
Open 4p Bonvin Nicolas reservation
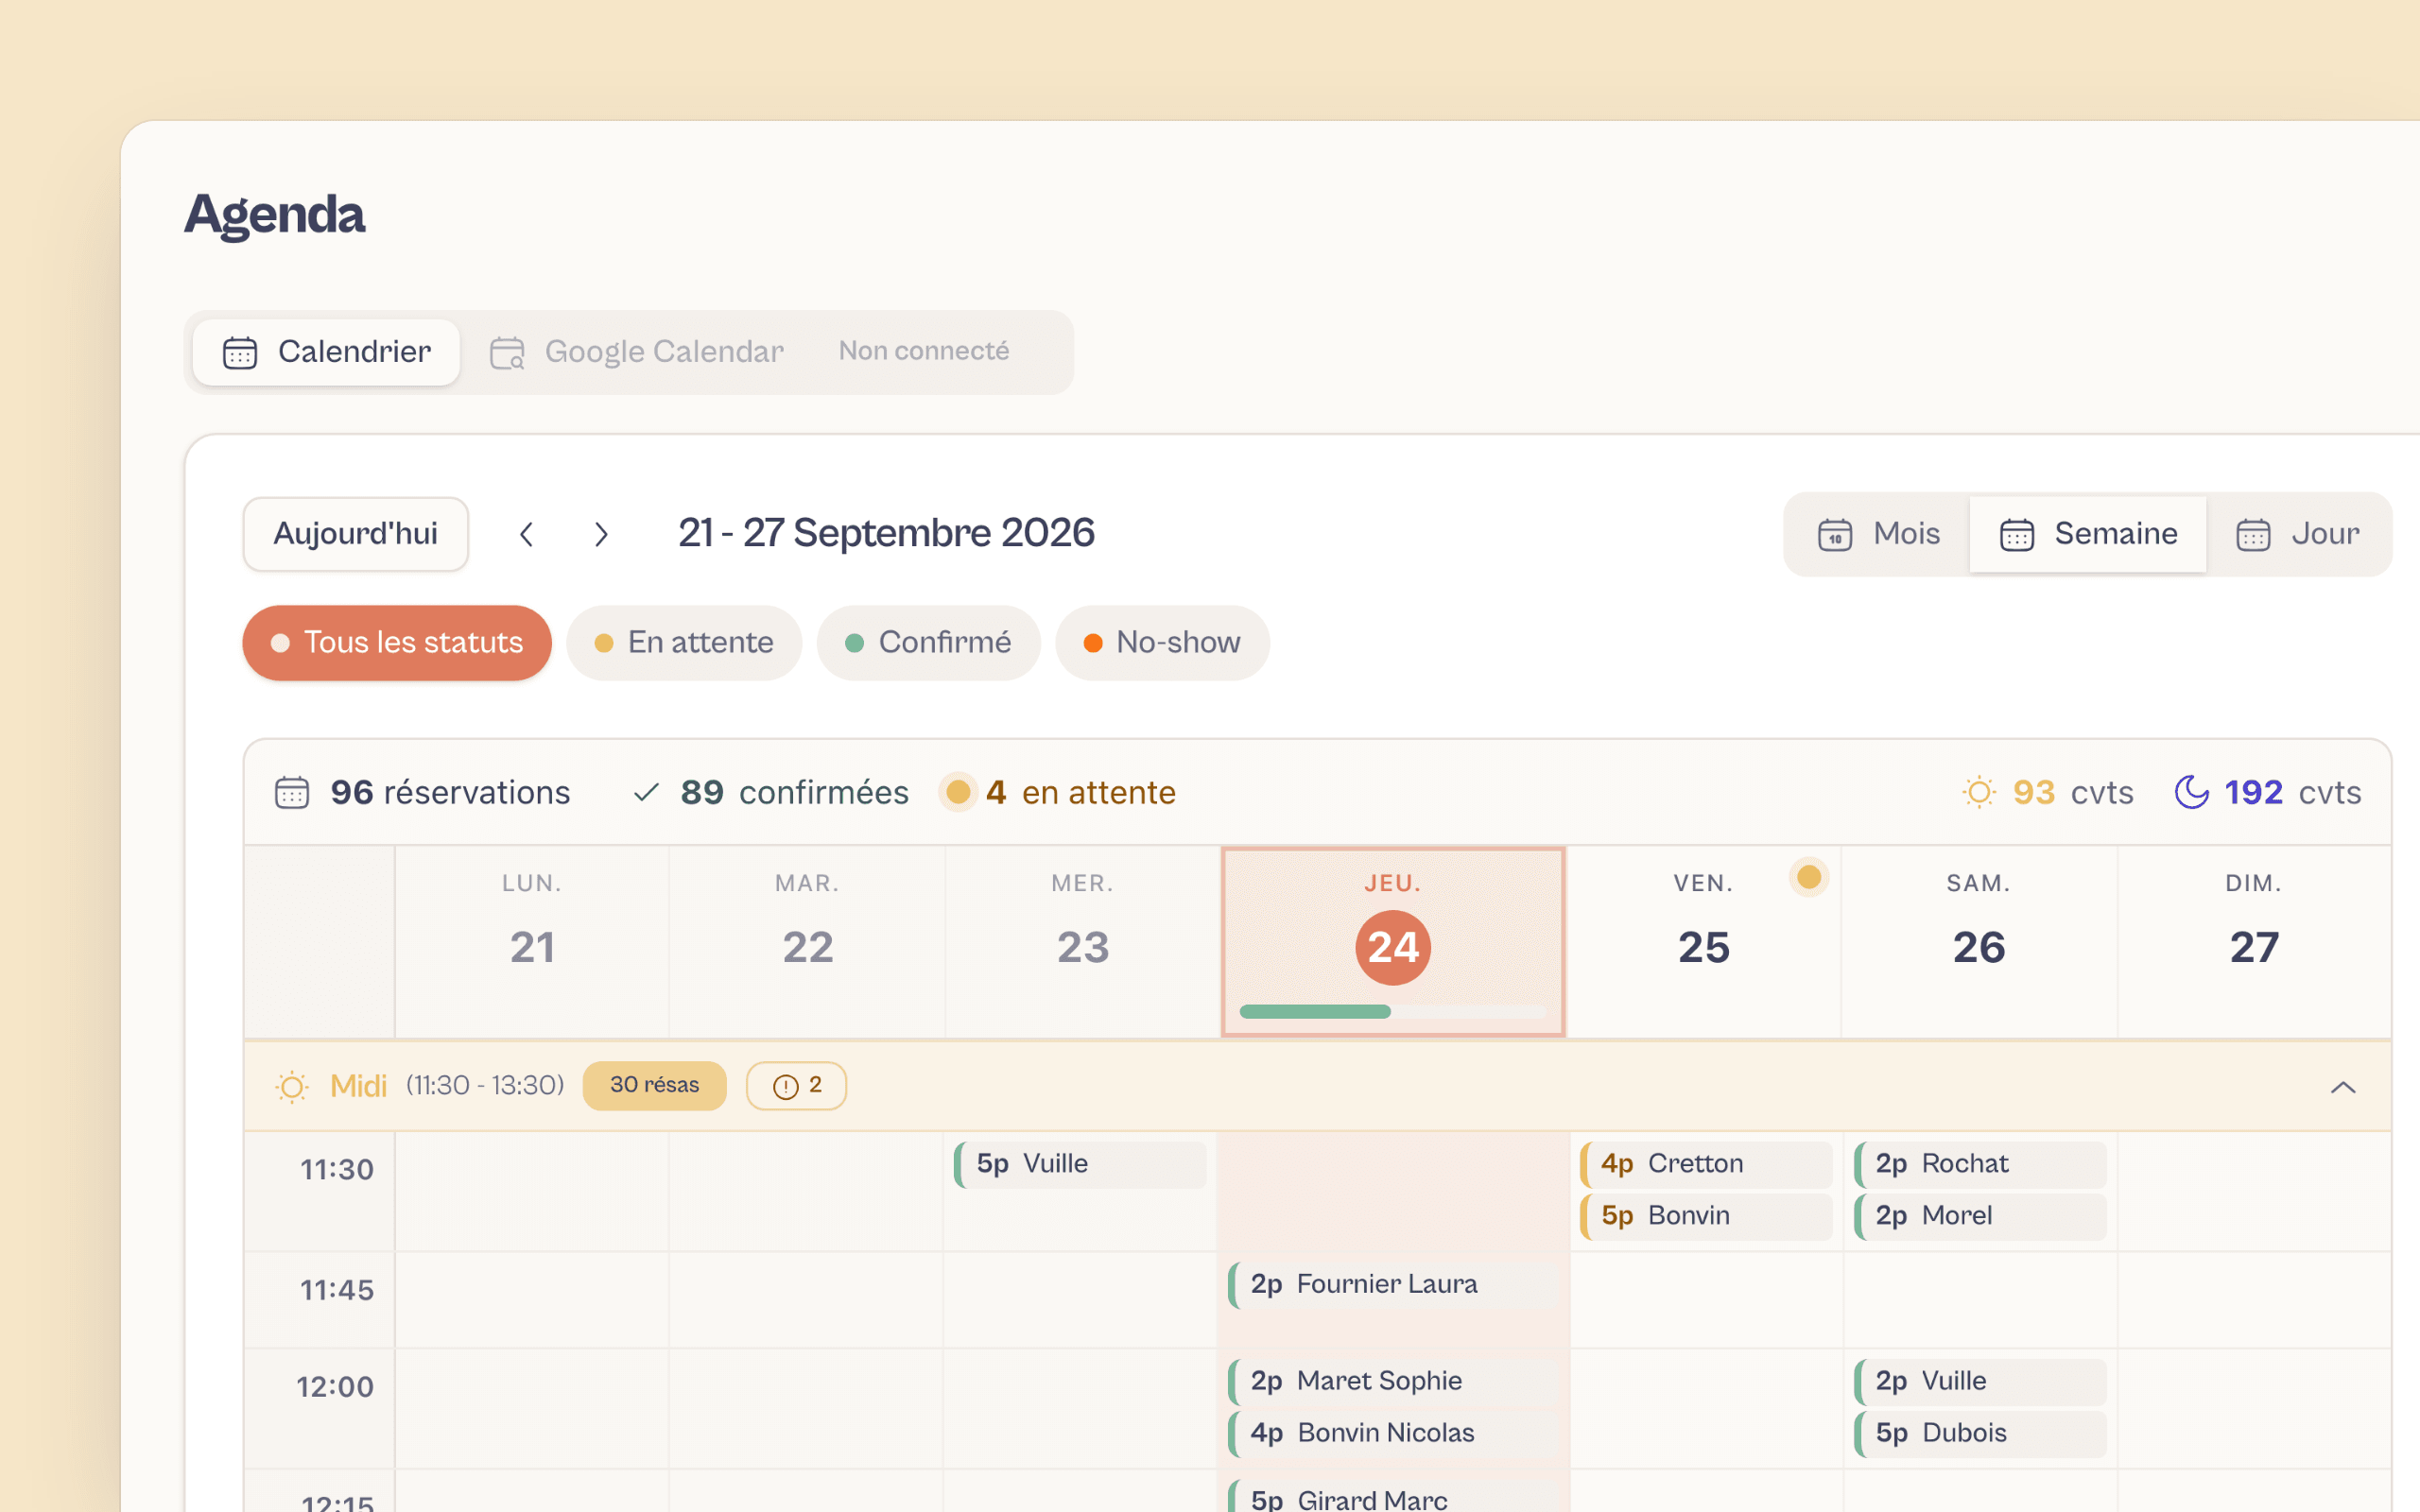(1393, 1434)
